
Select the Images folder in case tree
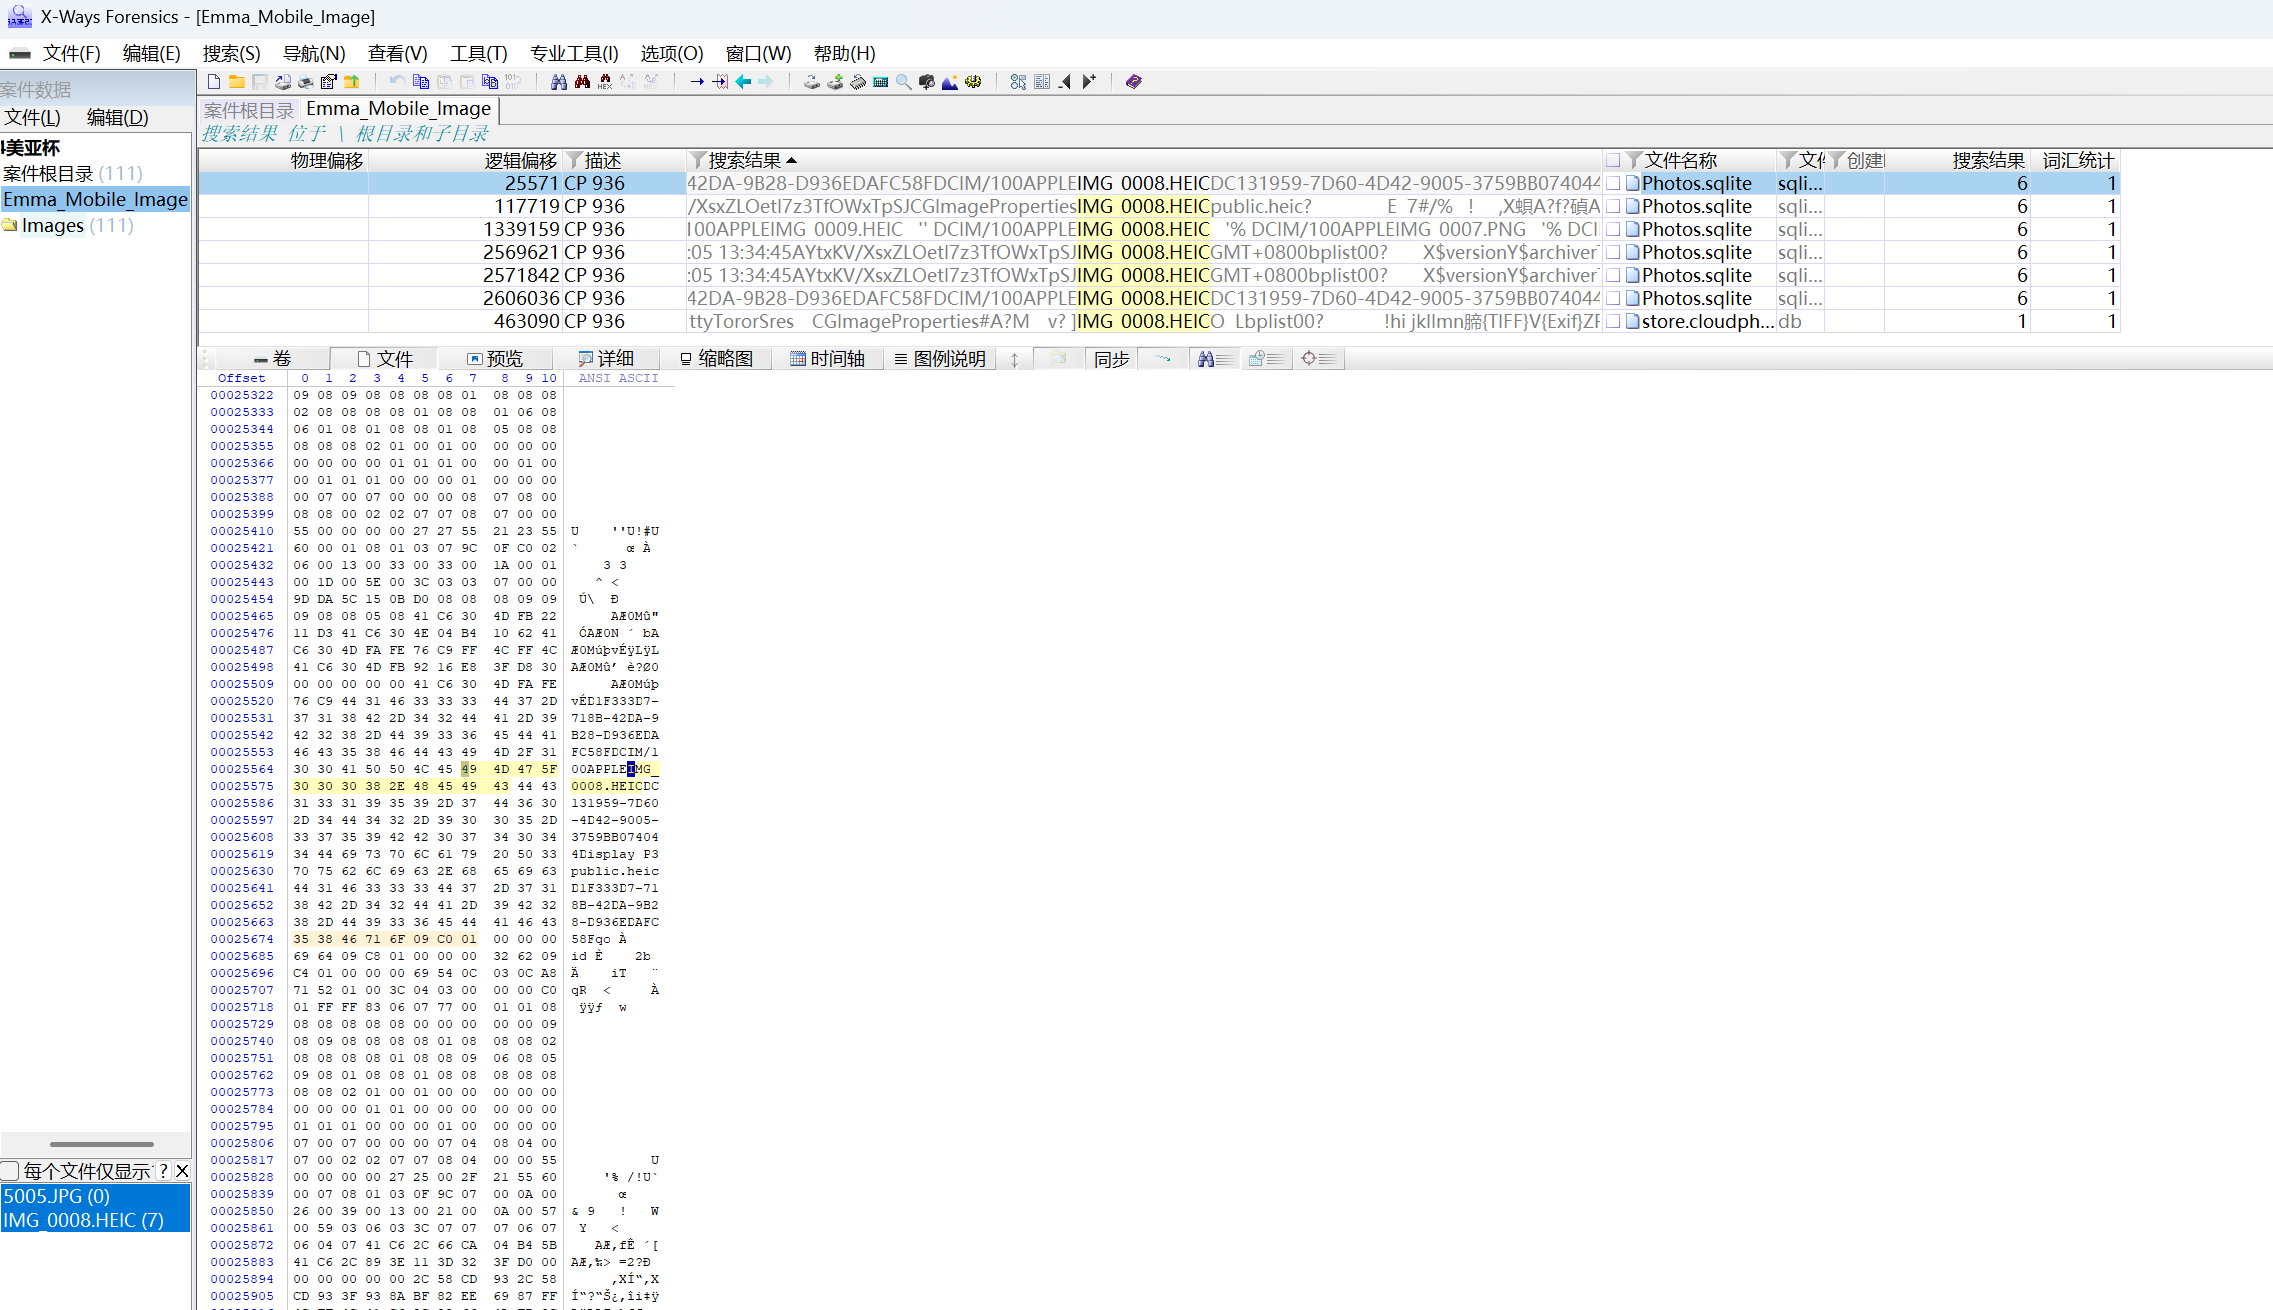53,226
